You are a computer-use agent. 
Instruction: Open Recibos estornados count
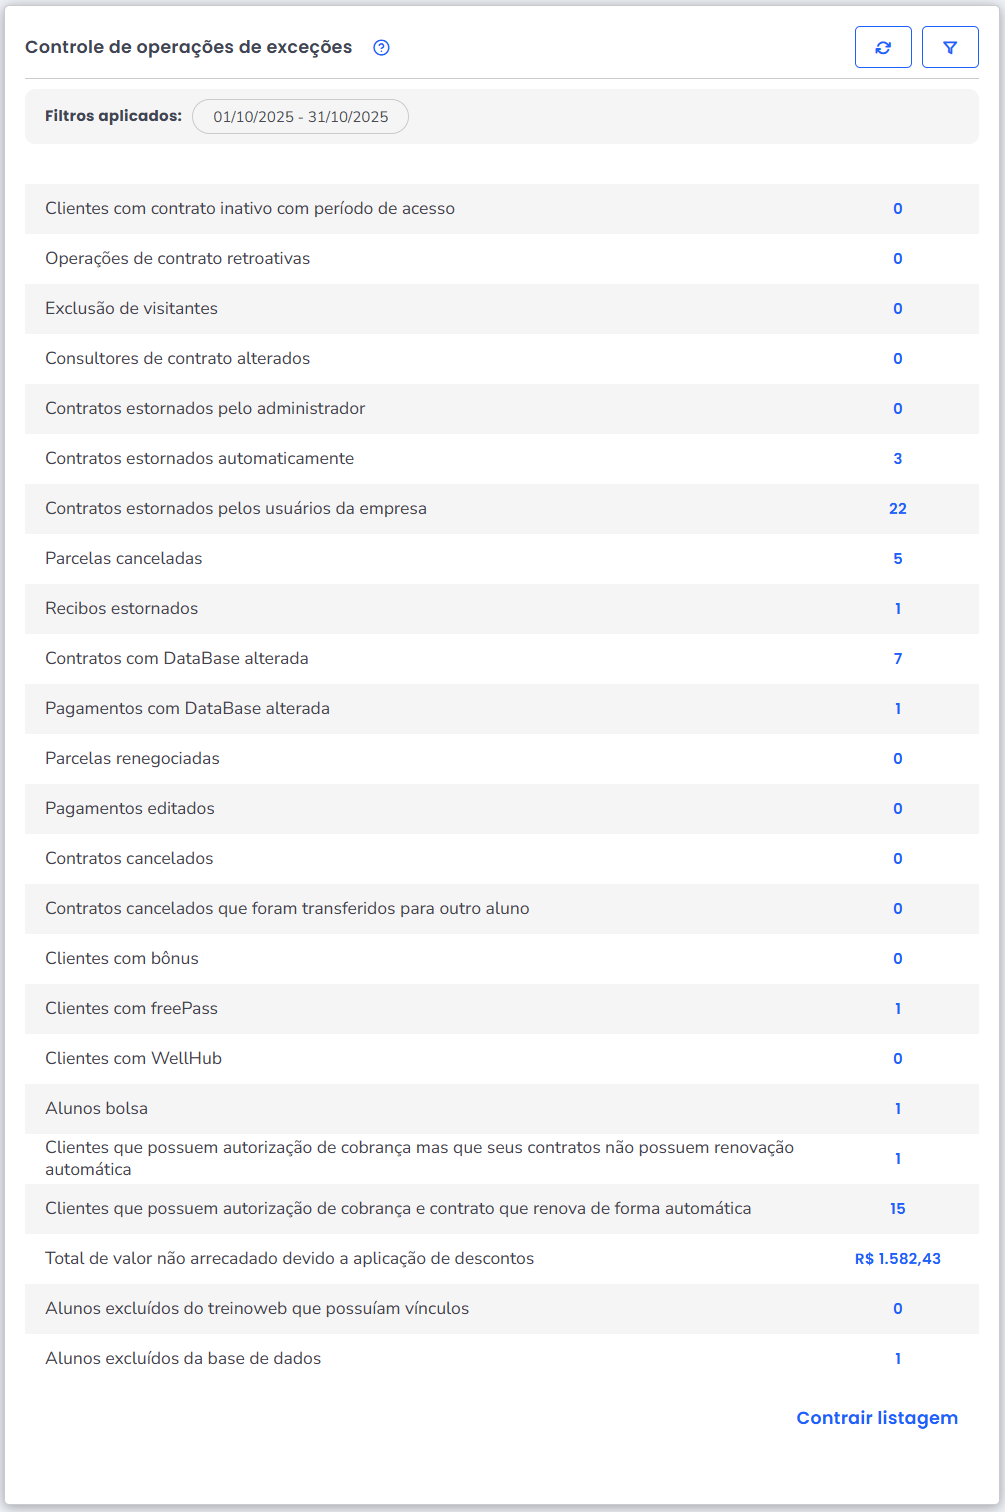click(x=898, y=609)
